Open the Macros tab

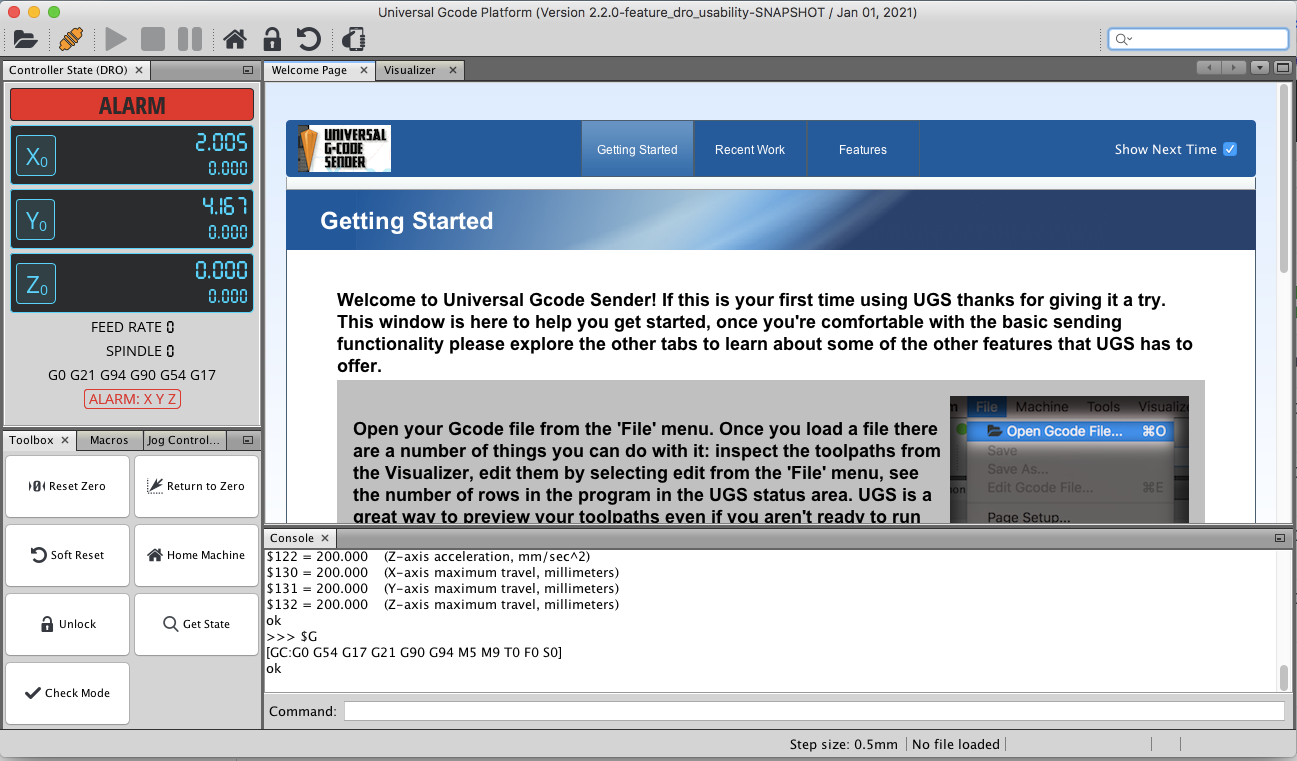tap(109, 440)
